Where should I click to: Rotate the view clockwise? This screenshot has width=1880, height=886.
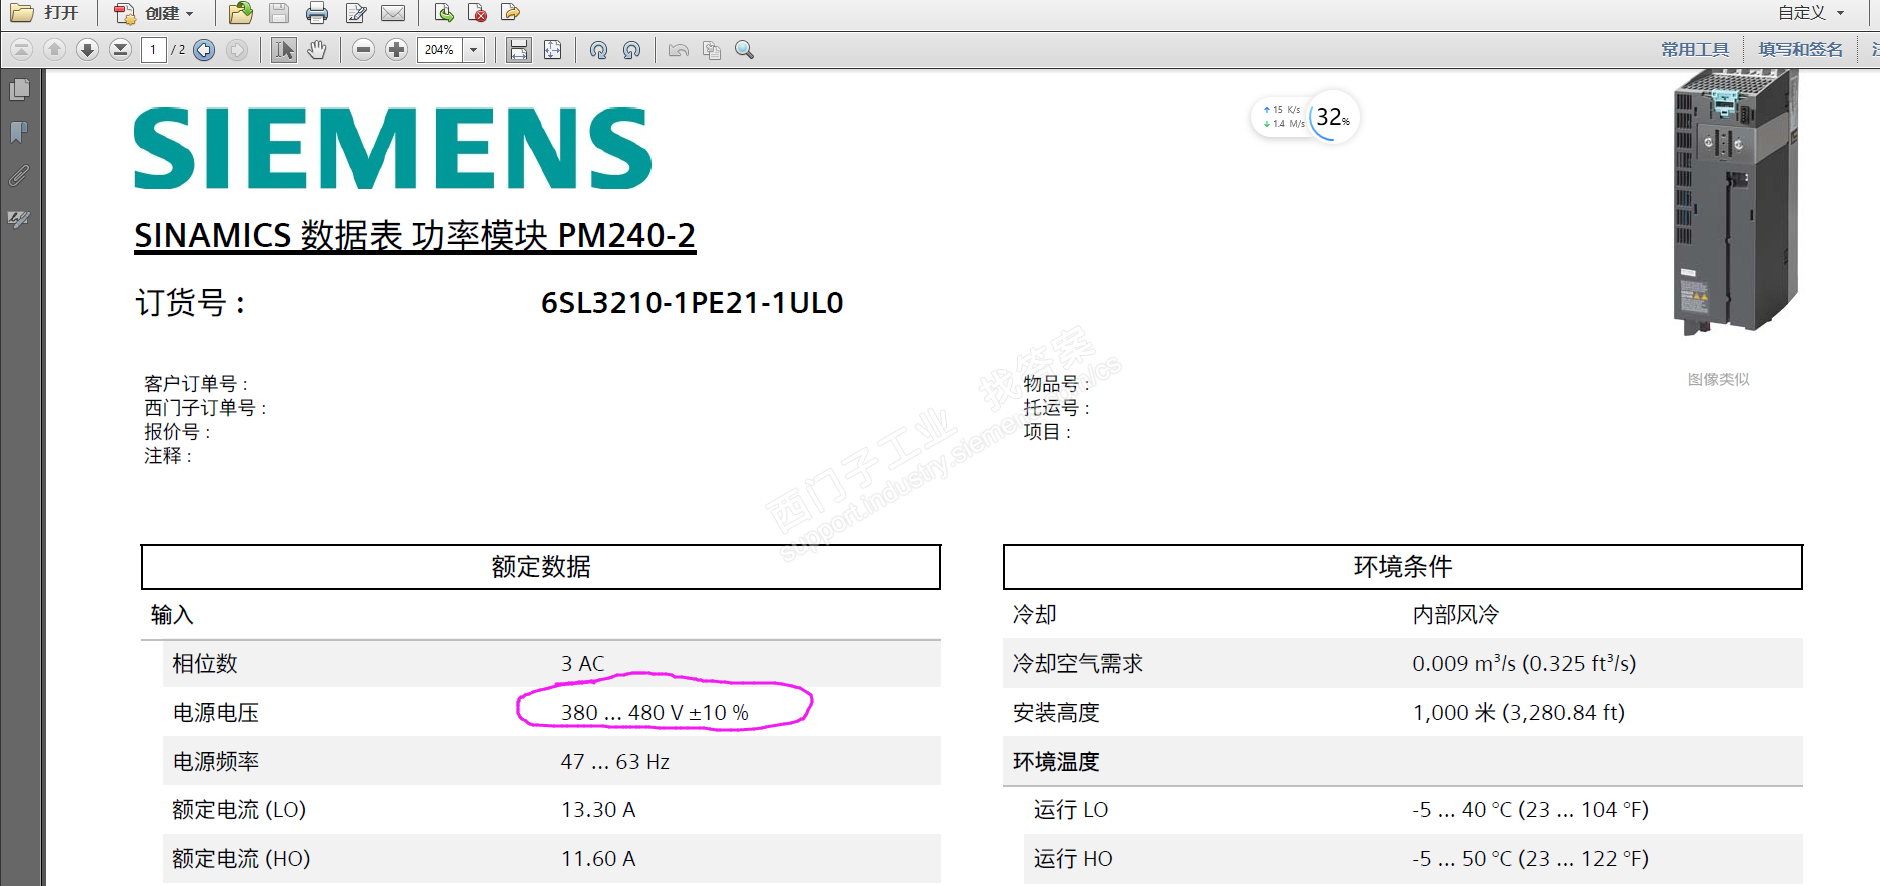598,50
